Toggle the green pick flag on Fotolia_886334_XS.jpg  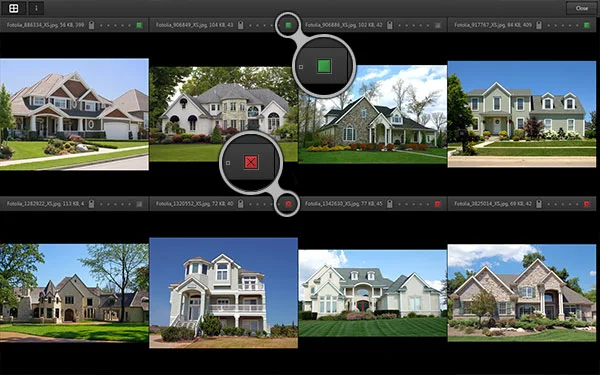(x=139, y=25)
